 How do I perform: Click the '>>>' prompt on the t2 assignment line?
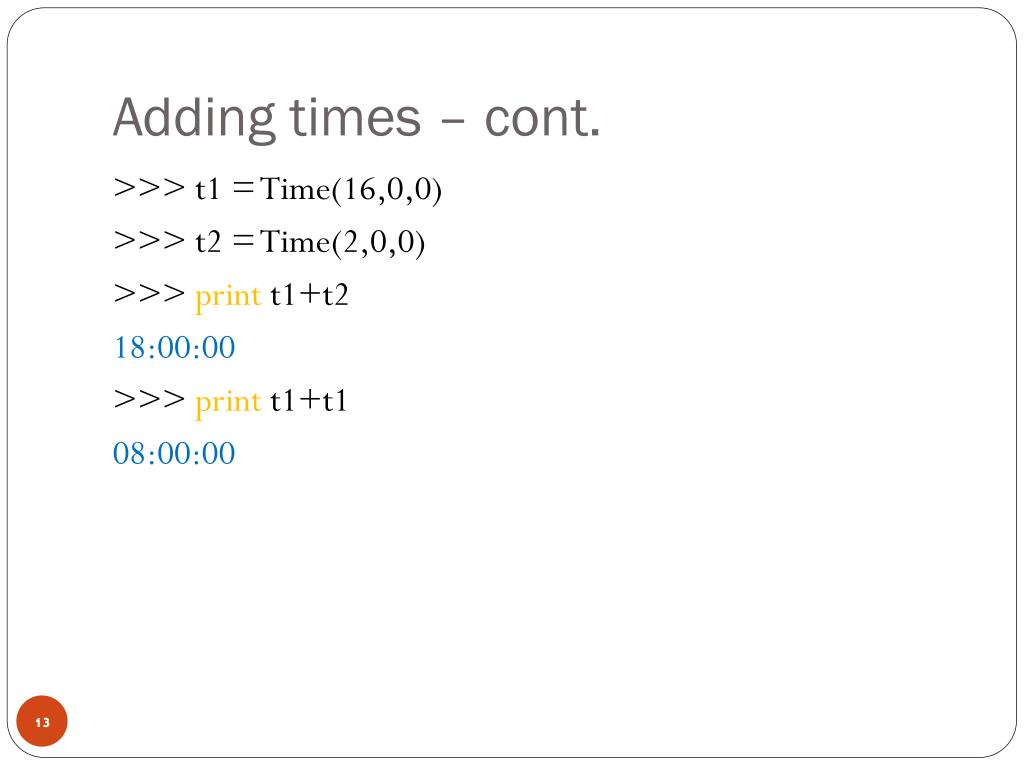click(x=150, y=242)
